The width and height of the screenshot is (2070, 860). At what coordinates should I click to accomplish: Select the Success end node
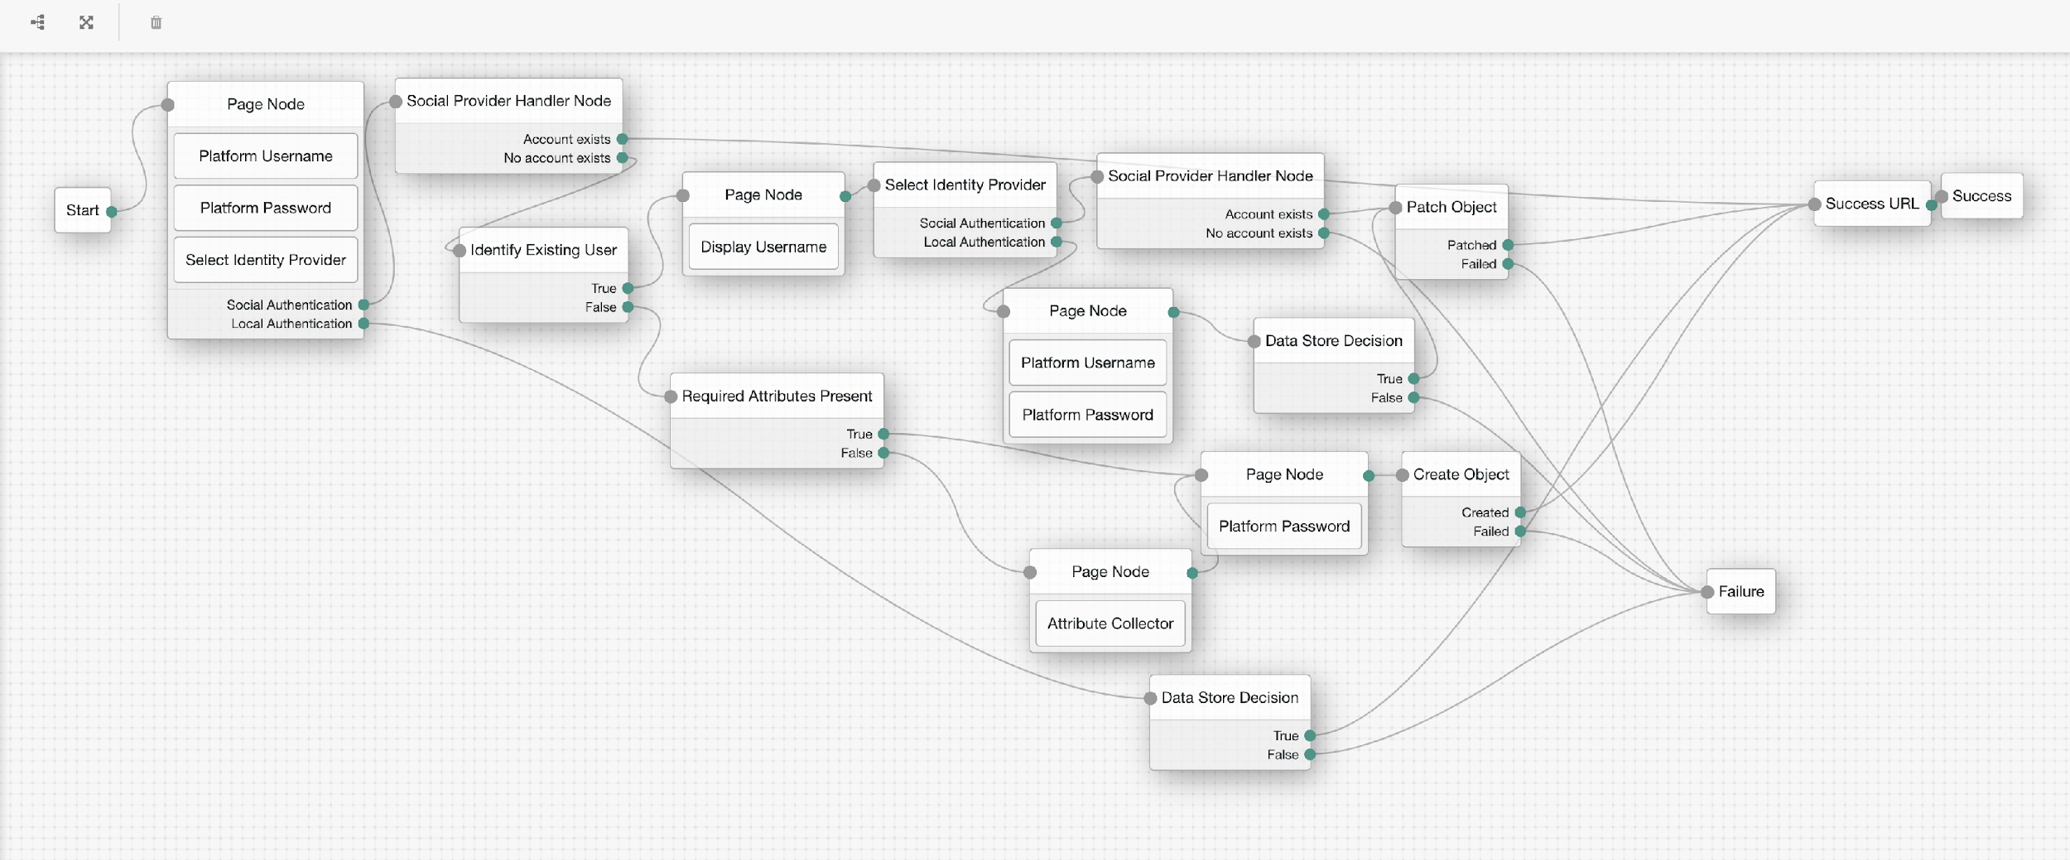[x=1981, y=196]
